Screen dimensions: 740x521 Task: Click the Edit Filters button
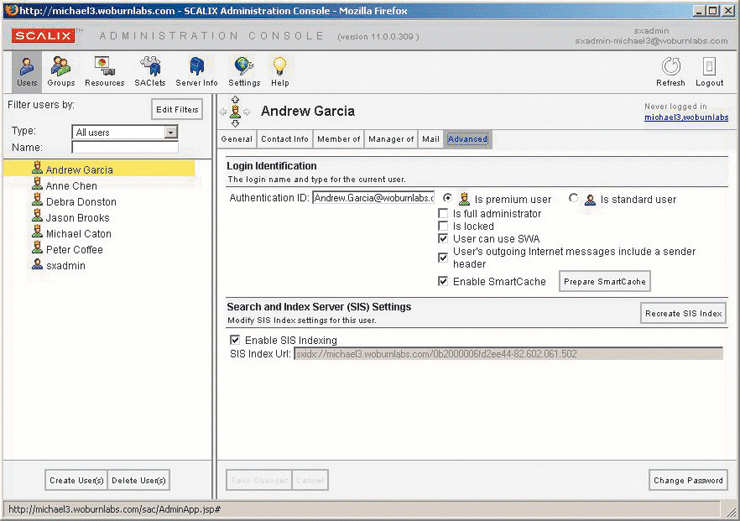coord(177,109)
